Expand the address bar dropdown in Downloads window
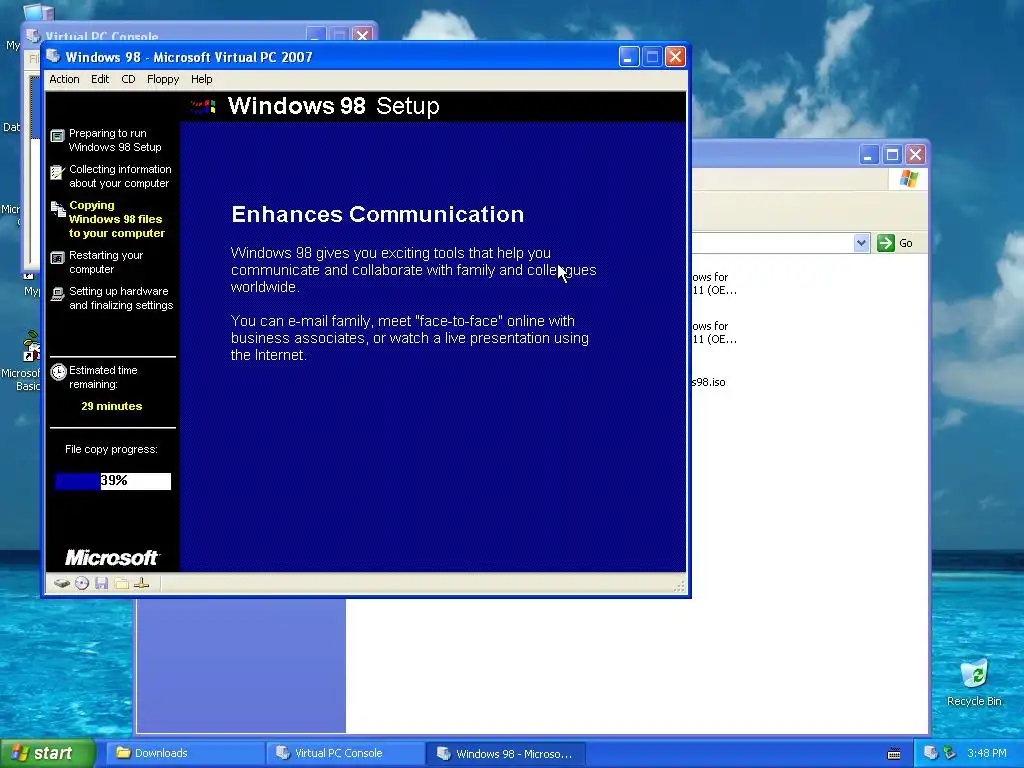1024x768 pixels. [x=861, y=243]
